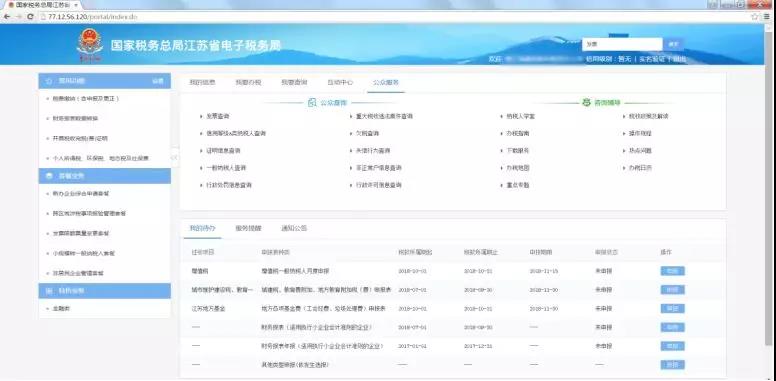This screenshot has height=381, width=776.
Task: Select the 我的待办 tab
Action: (x=202, y=229)
